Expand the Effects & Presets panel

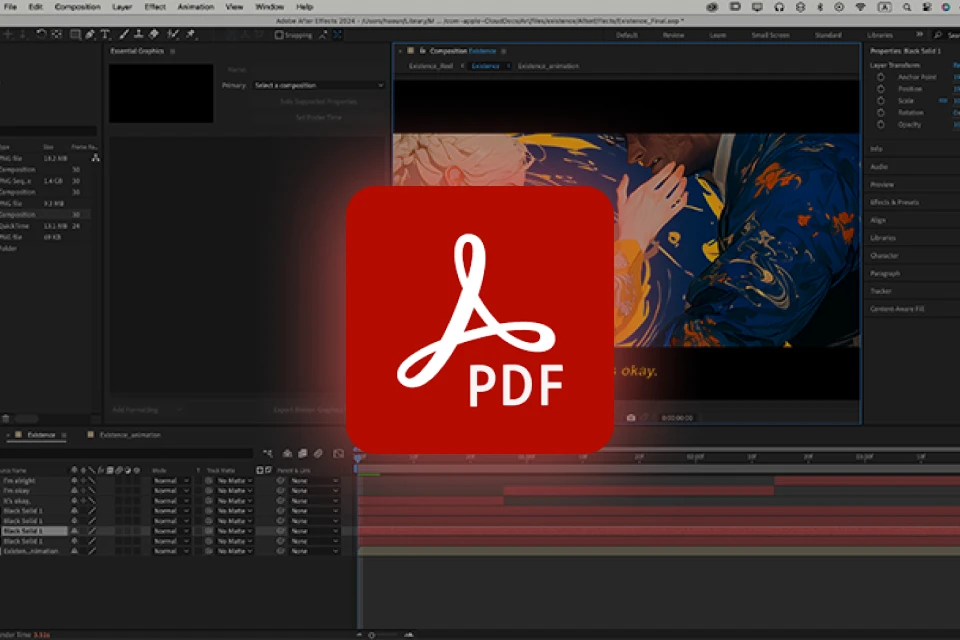click(894, 202)
